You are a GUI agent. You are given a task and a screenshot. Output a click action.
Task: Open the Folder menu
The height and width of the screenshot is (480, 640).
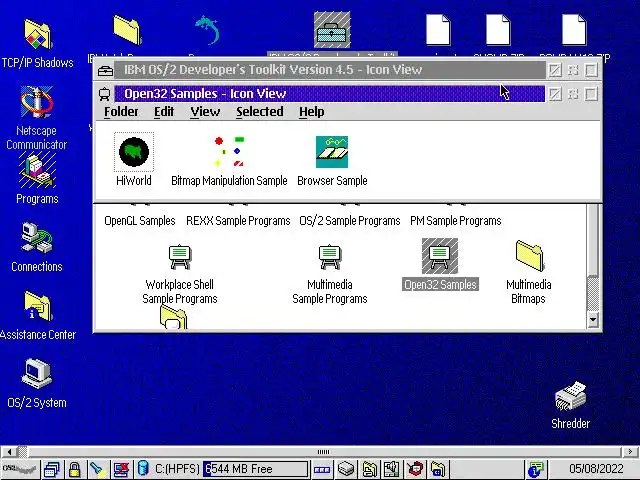[121, 112]
